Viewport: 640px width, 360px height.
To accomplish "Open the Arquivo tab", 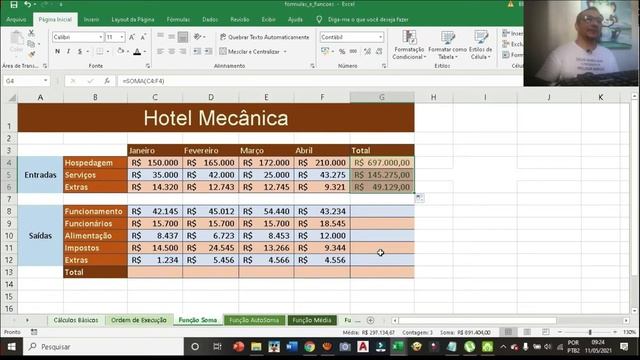I will pyautogui.click(x=16, y=19).
